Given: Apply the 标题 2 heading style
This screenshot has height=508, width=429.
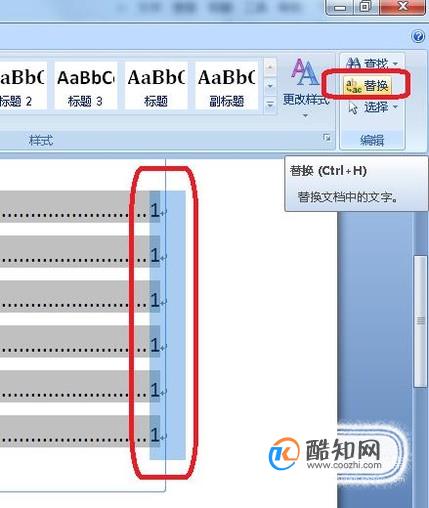Looking at the screenshot, I should (22, 86).
